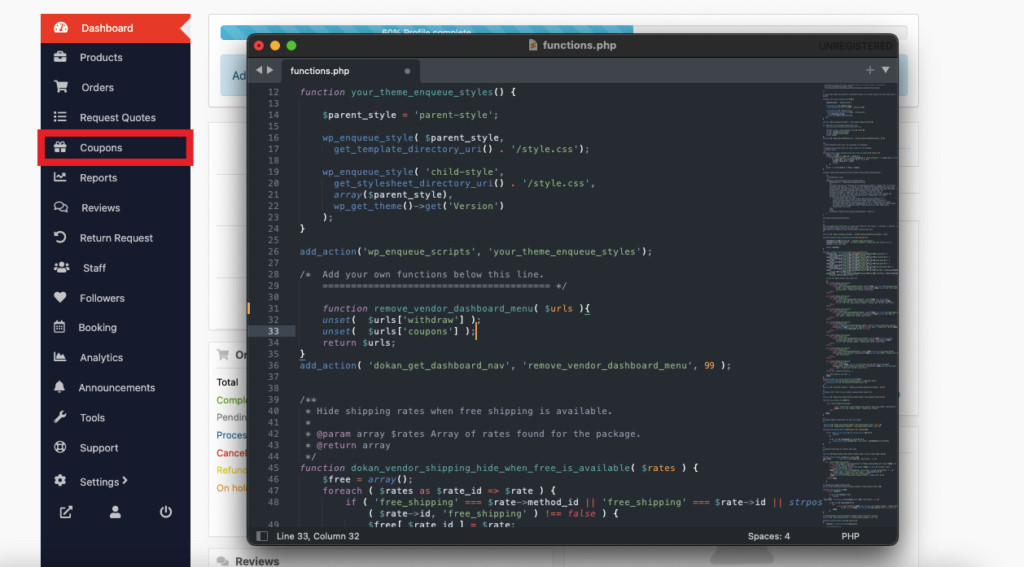This screenshot has height=567, width=1024.
Task: Click the Dashboard gauge icon
Action: pos(61,27)
